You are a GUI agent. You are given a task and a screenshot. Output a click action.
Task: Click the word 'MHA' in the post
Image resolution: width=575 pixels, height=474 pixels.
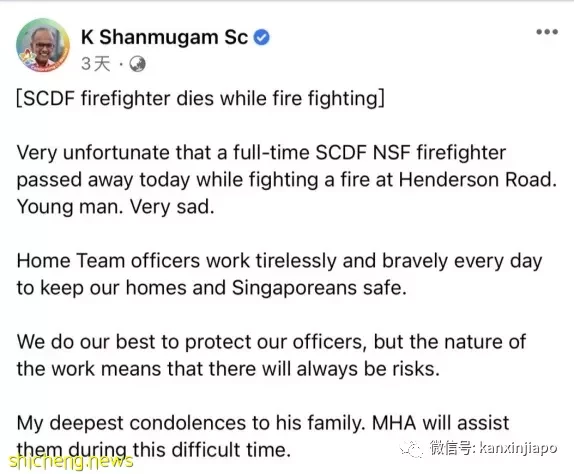pos(394,423)
